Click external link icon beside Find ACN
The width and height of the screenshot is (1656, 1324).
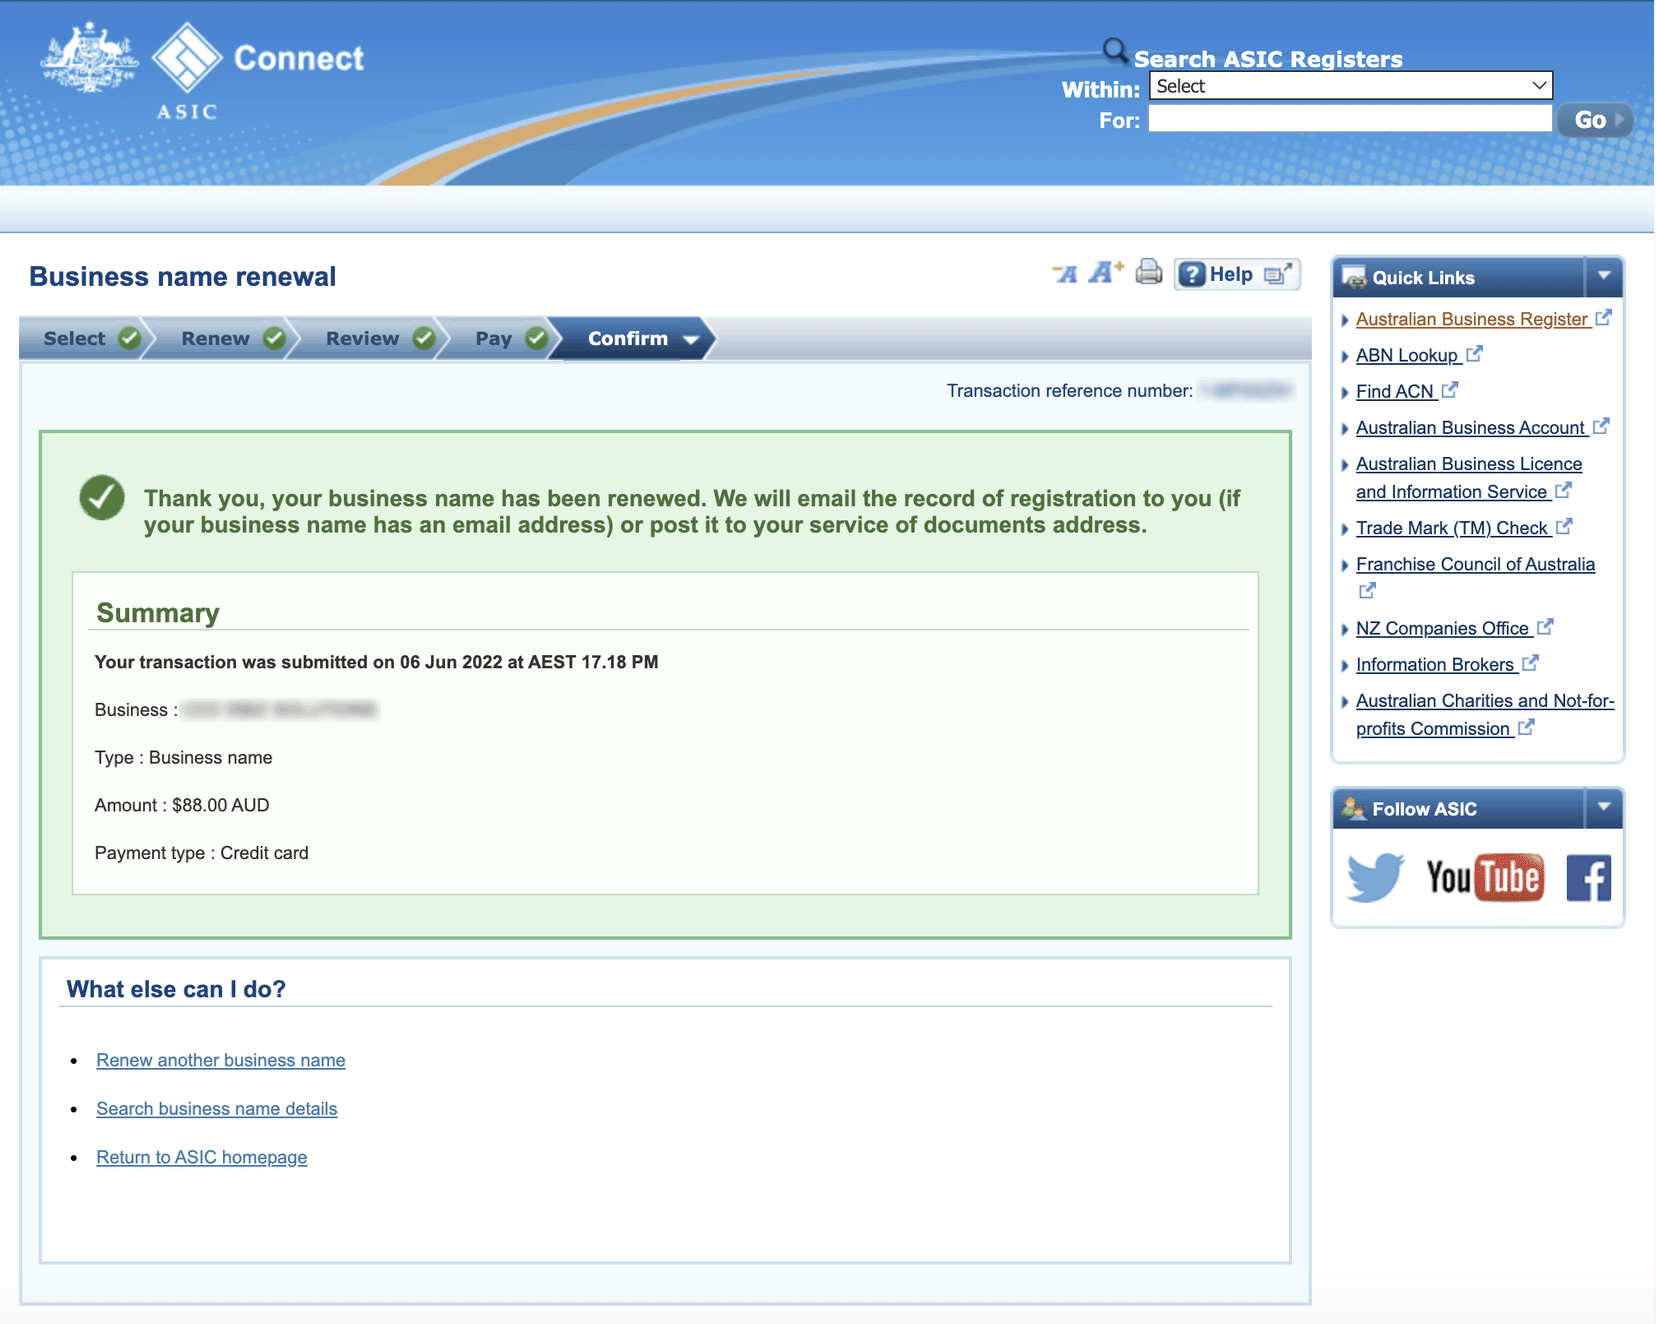tap(1450, 390)
